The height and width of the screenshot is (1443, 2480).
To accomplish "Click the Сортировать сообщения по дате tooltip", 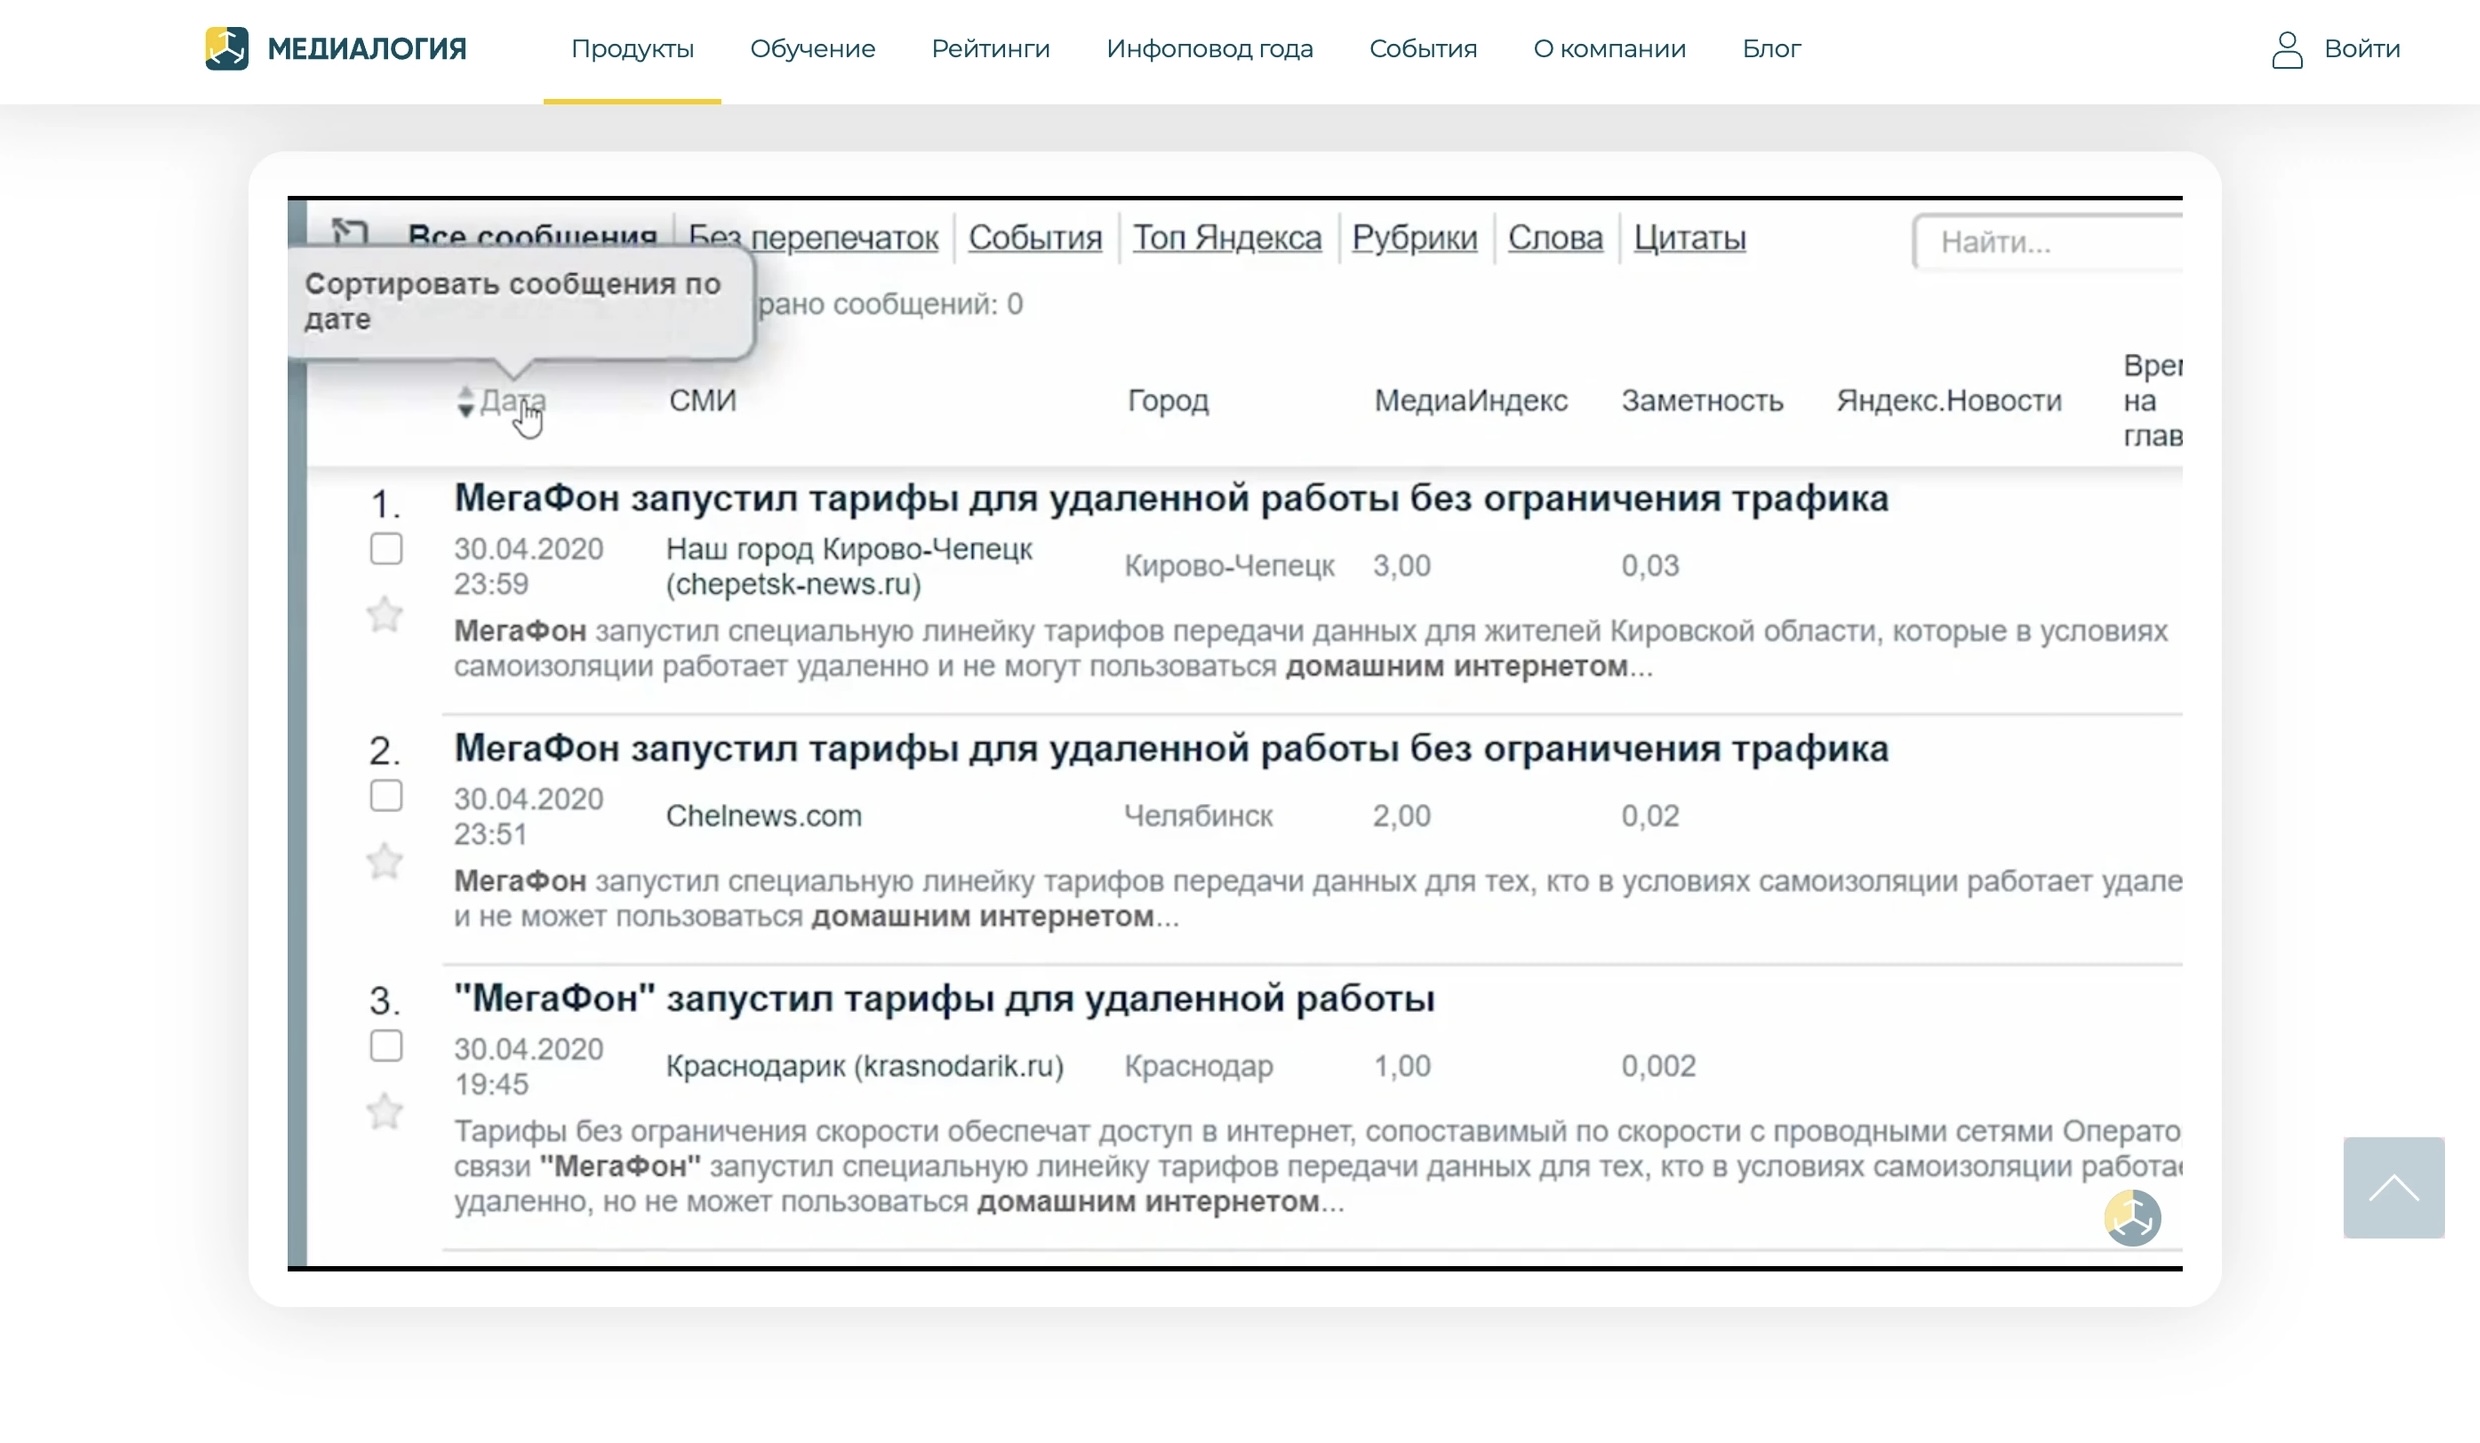I will (520, 302).
